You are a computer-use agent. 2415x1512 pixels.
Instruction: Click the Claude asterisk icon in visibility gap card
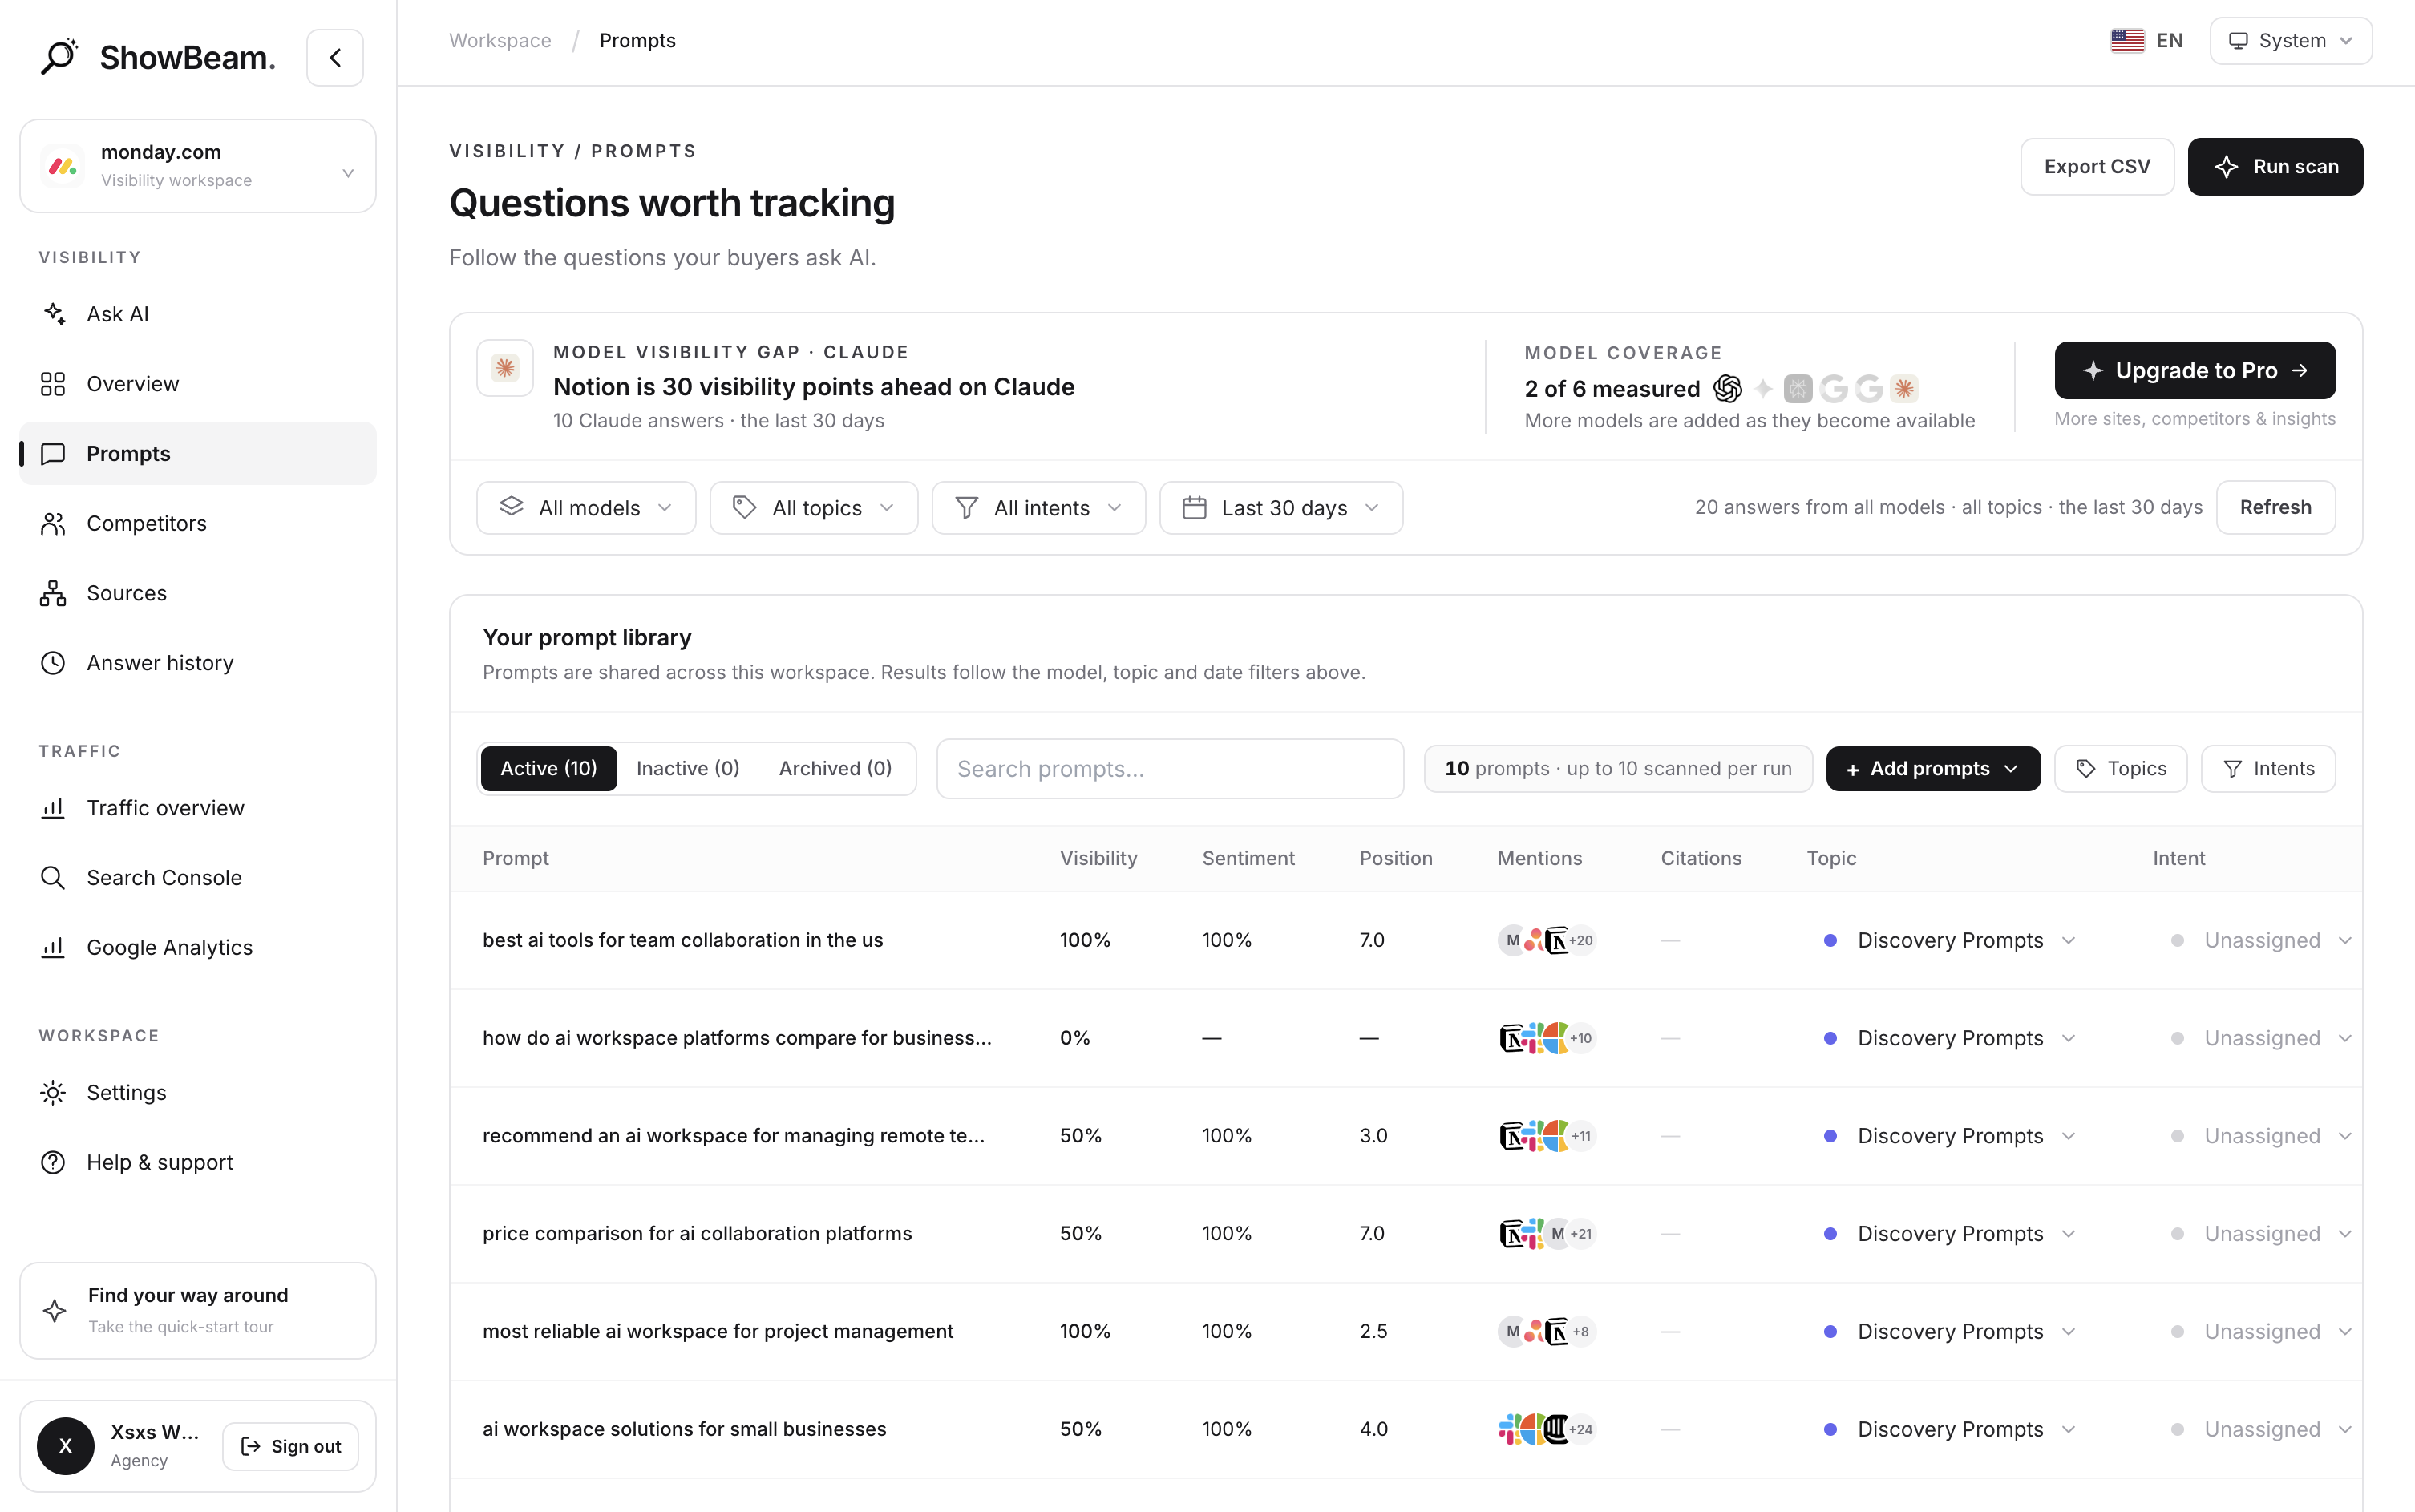505,369
